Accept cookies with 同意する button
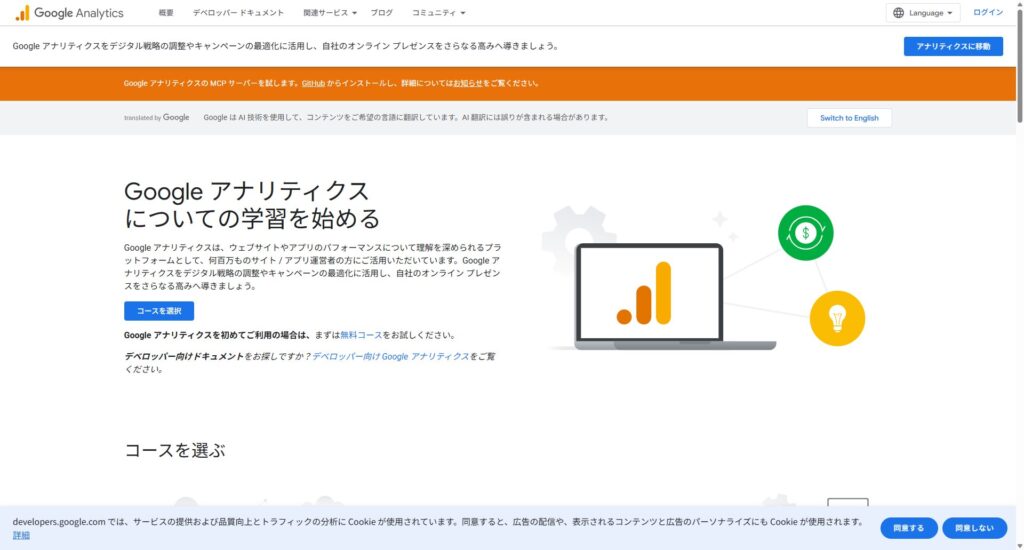 908,528
